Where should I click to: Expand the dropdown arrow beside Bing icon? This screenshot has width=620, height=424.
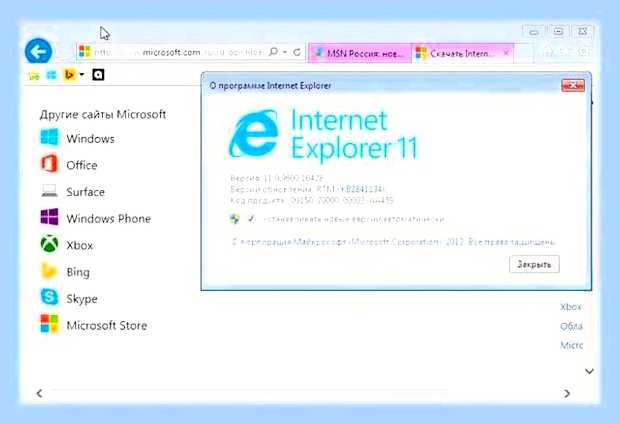pyautogui.click(x=82, y=74)
